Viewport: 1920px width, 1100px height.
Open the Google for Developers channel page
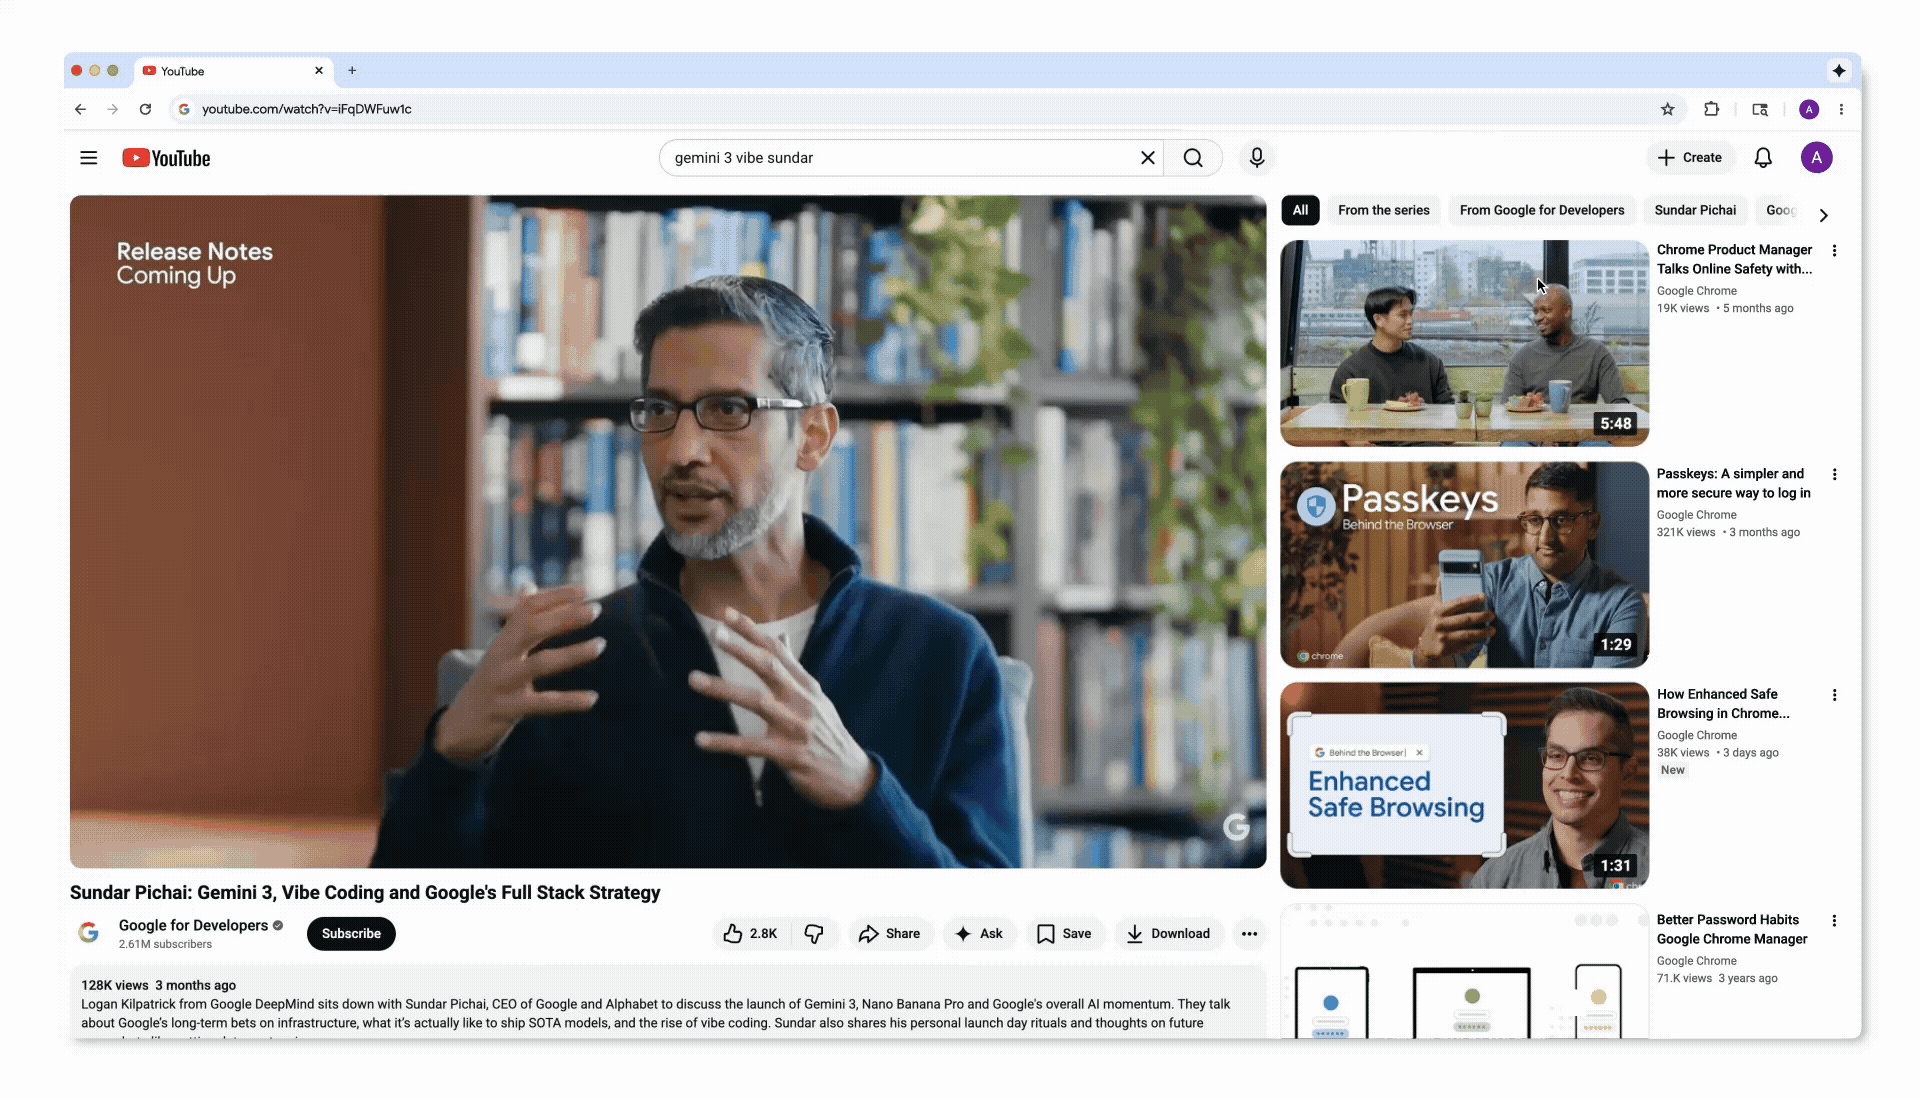click(x=191, y=925)
